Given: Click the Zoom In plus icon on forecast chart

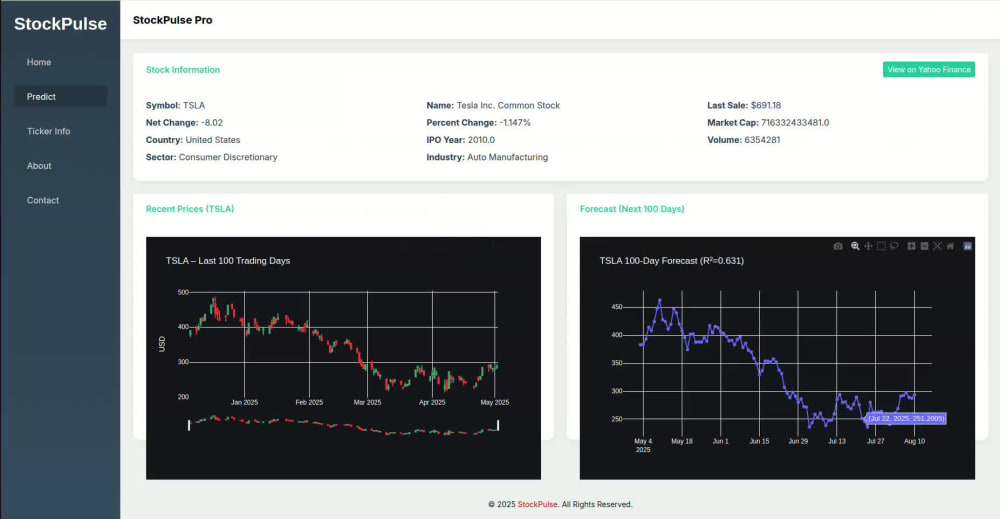Looking at the screenshot, I should (x=911, y=246).
